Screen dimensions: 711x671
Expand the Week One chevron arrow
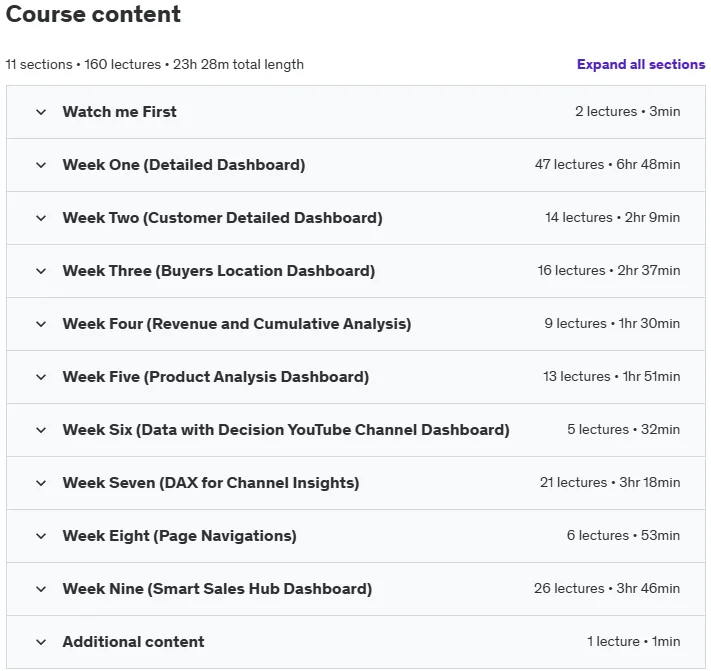(x=41, y=165)
